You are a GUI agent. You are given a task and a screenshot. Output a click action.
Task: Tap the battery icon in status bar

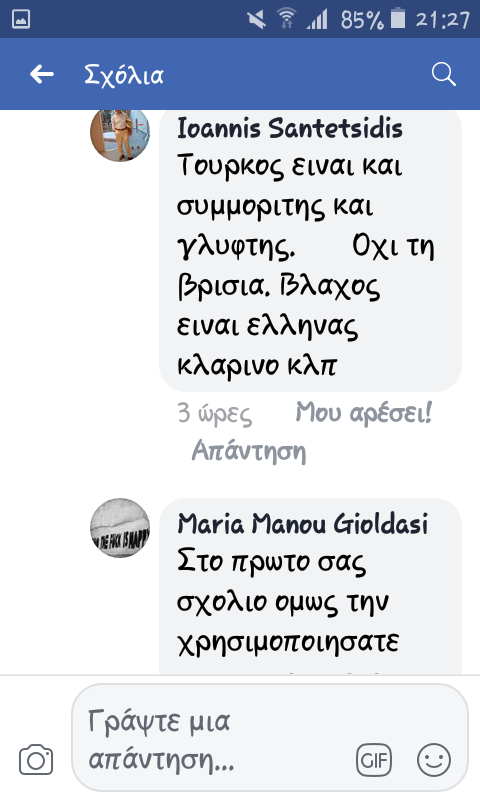point(398,19)
